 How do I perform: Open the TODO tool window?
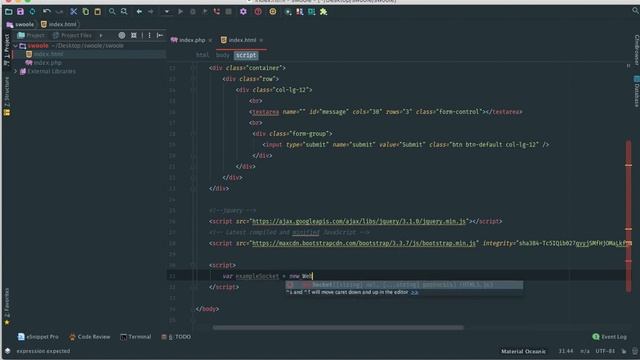[176, 337]
